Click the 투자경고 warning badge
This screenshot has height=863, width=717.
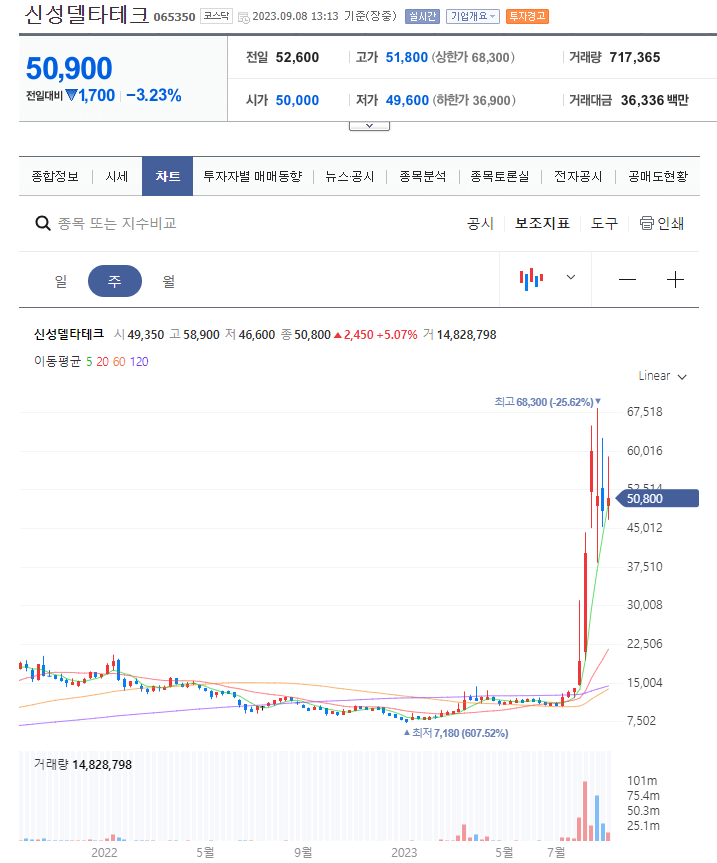coord(527,16)
